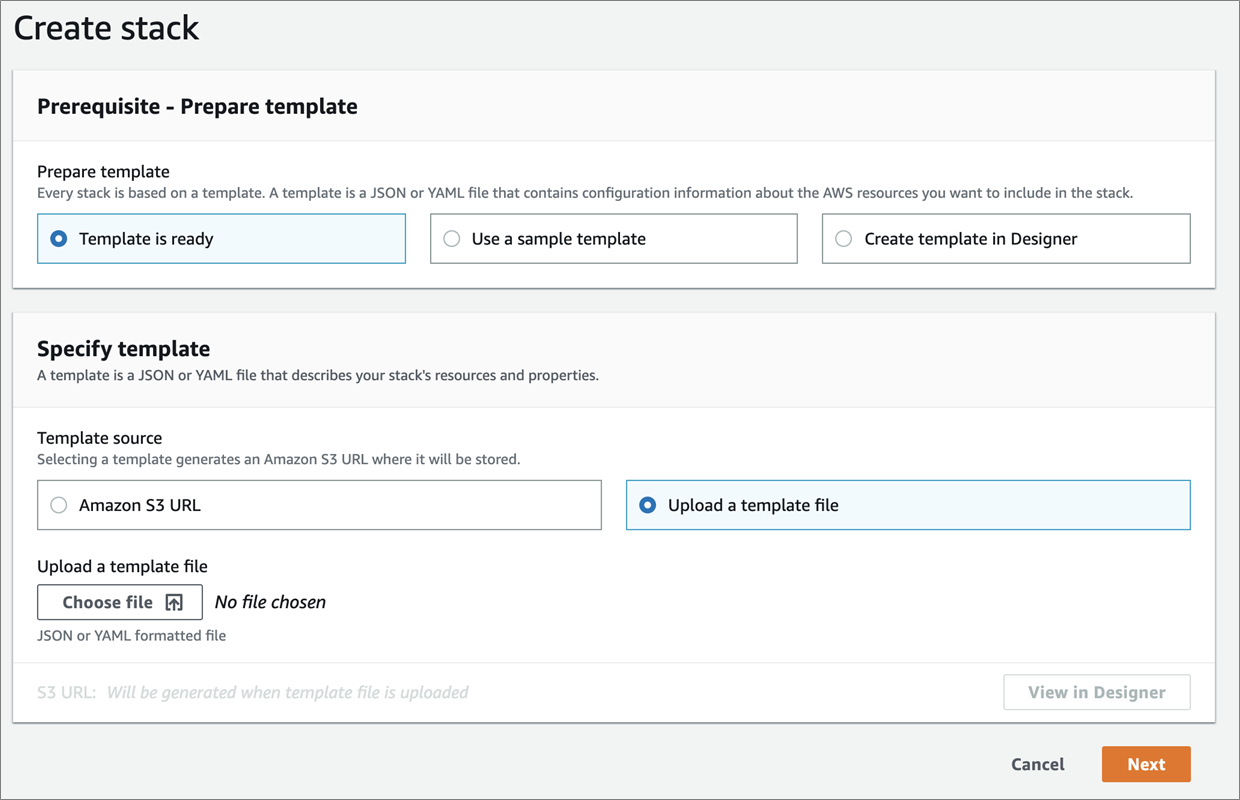Click the "Template source" field label

(99, 438)
